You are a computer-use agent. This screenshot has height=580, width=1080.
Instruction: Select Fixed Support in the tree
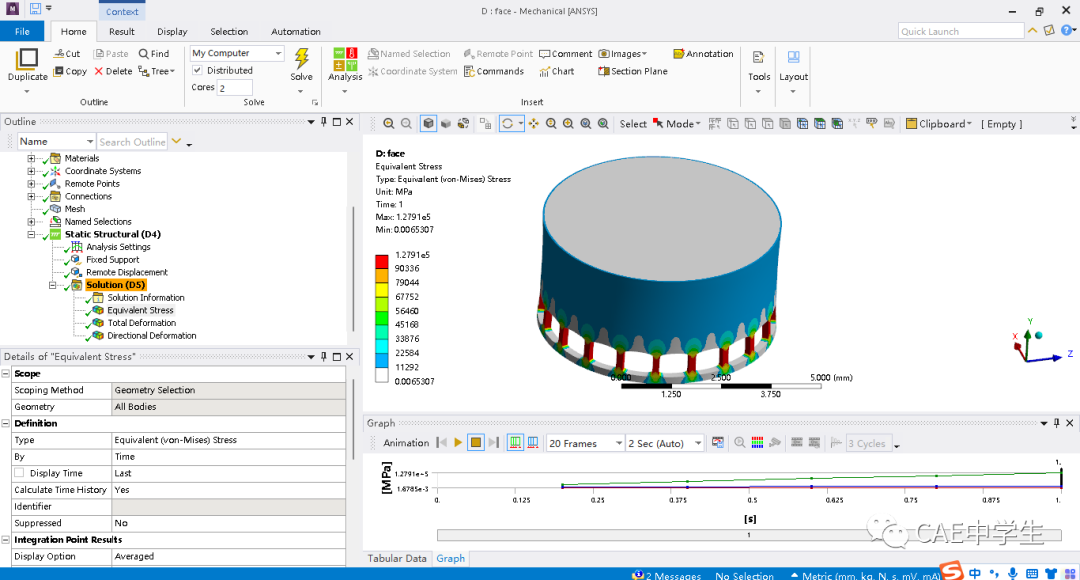pos(112,260)
